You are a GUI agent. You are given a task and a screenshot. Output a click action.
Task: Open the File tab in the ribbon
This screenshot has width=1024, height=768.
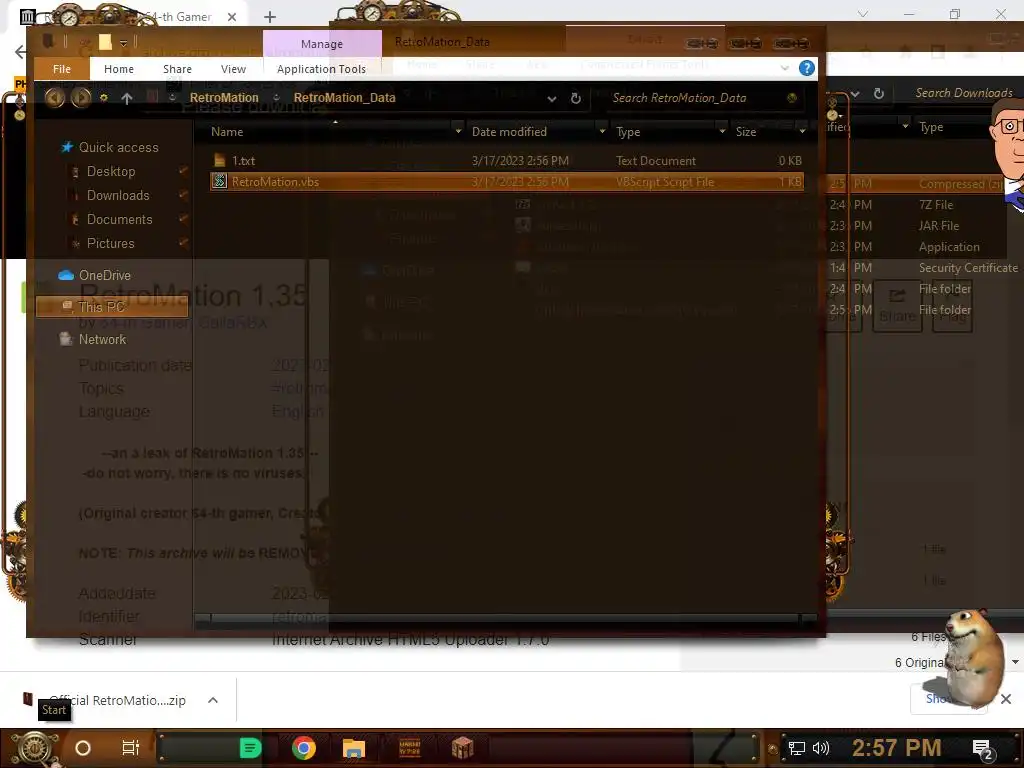pos(62,69)
